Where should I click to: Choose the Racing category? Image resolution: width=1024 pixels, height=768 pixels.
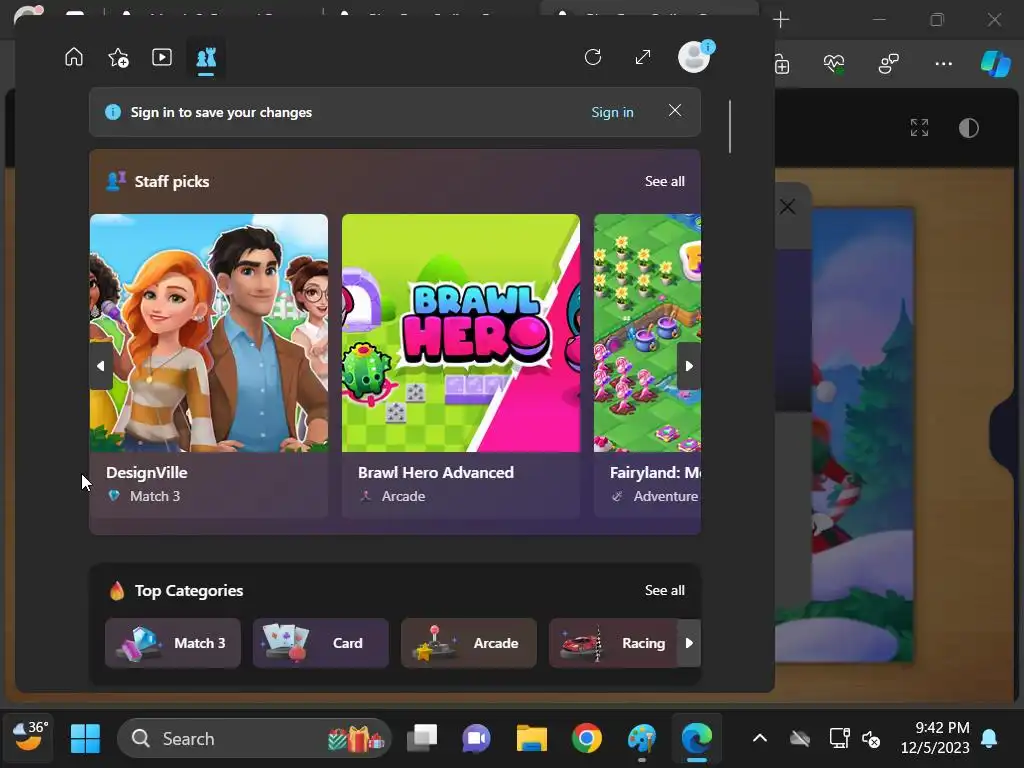pos(614,643)
